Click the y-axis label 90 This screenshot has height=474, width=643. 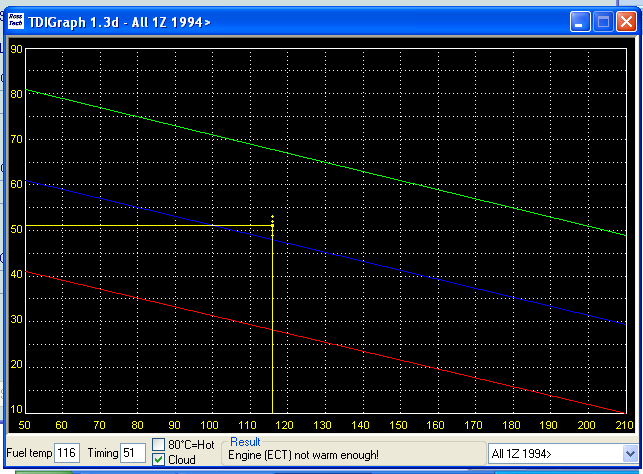pos(16,50)
